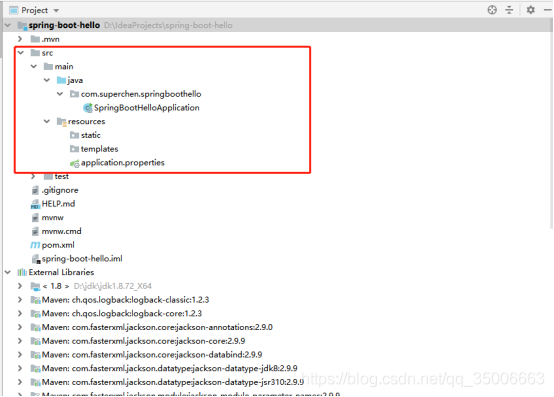Viewport: 554px width, 397px height.
Task: Click the jackson-core library icon
Action: tap(35, 341)
